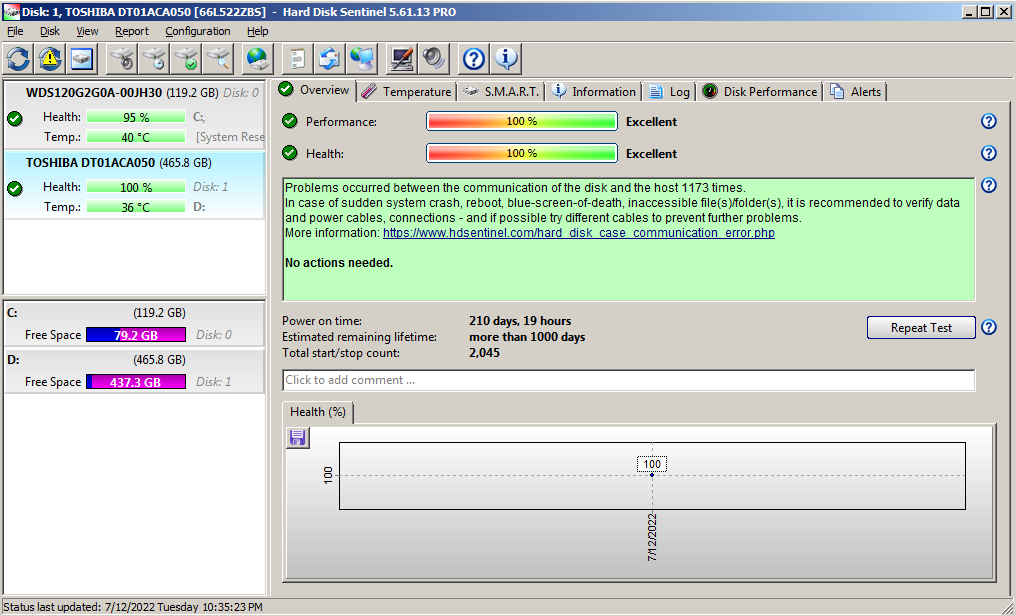
Task: Open the notepad report toolbar icon
Action: 297,59
